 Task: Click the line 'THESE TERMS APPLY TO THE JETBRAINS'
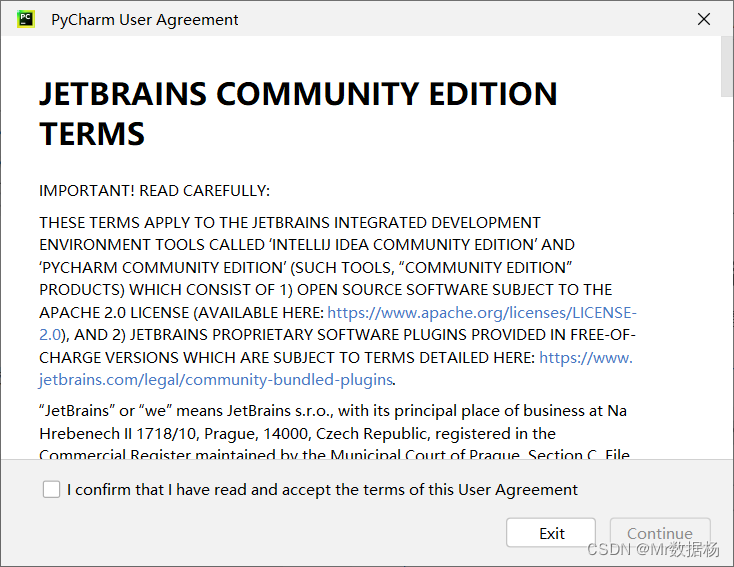pos(290,222)
